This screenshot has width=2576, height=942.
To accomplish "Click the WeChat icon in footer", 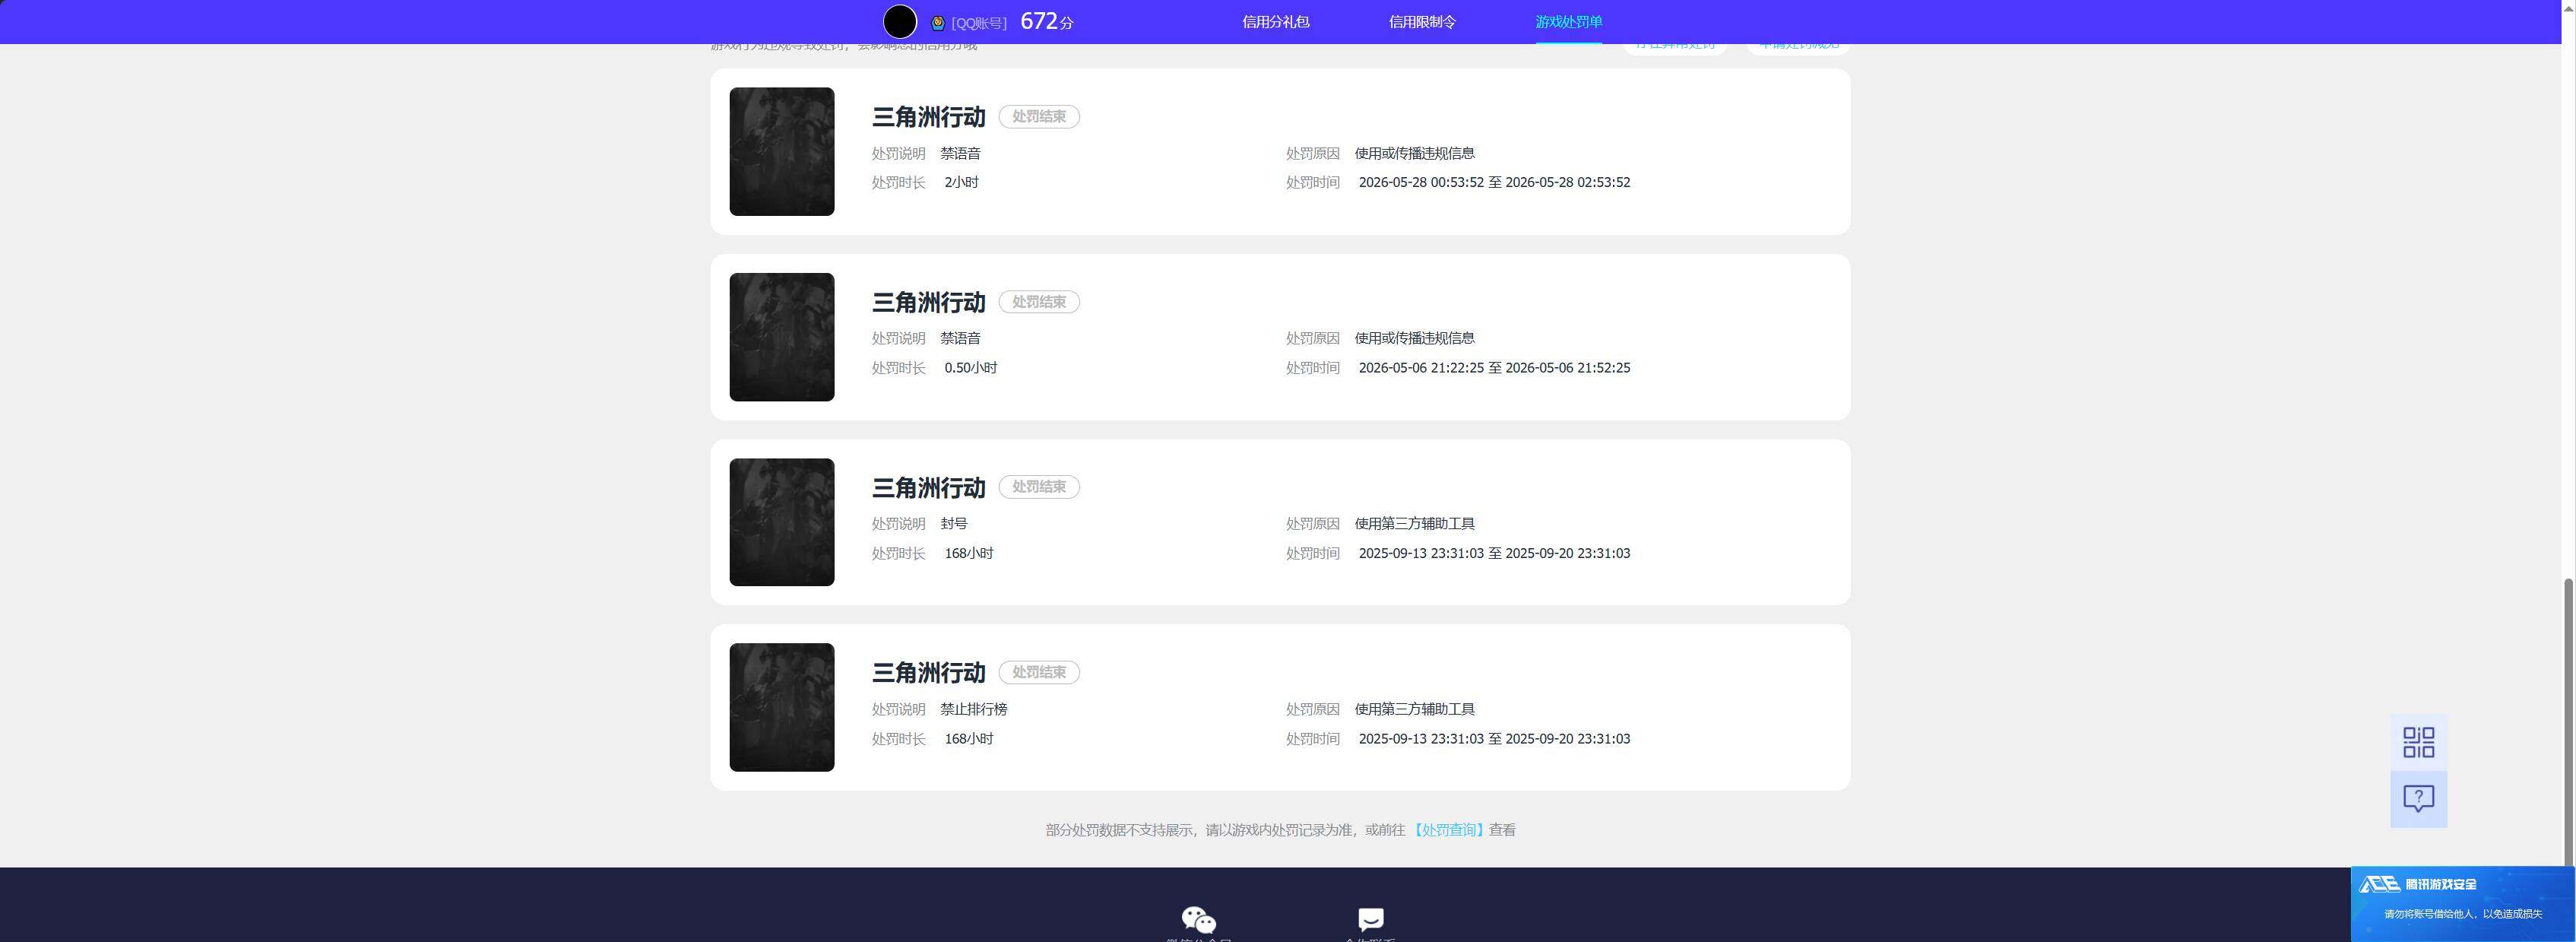I will coord(1199,919).
